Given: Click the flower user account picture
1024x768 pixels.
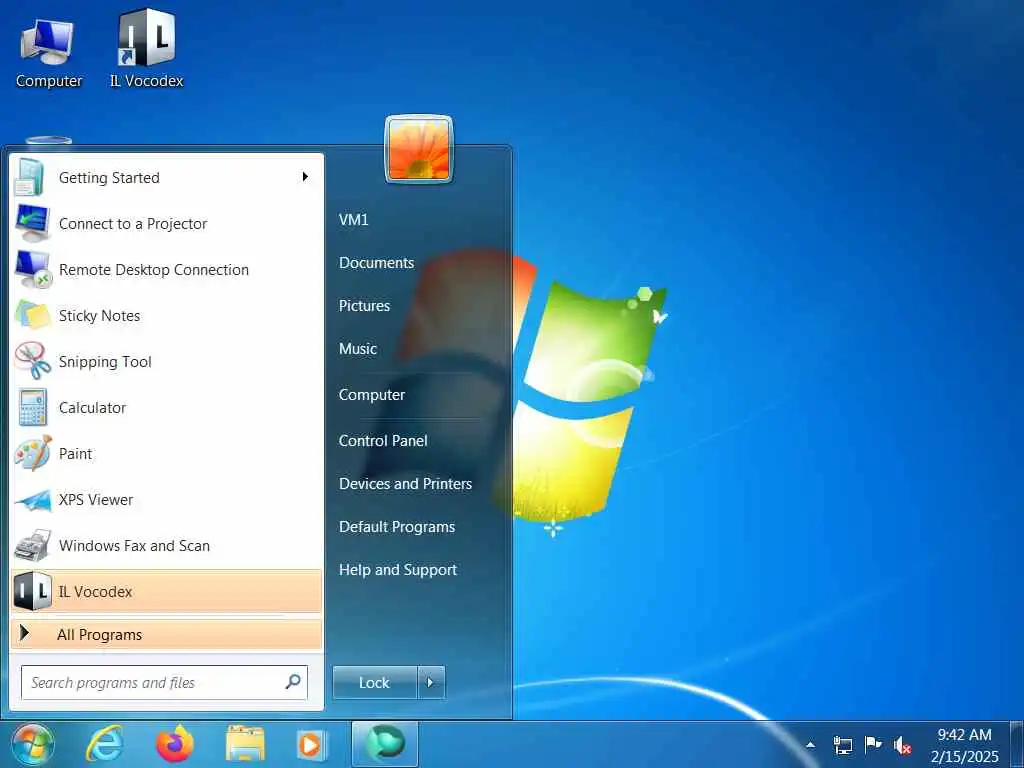Looking at the screenshot, I should click(x=419, y=150).
